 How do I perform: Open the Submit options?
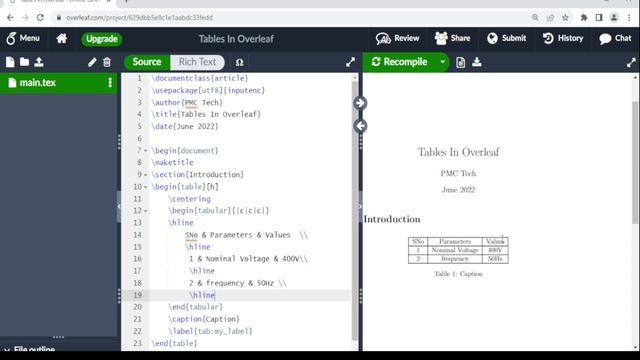tap(506, 38)
